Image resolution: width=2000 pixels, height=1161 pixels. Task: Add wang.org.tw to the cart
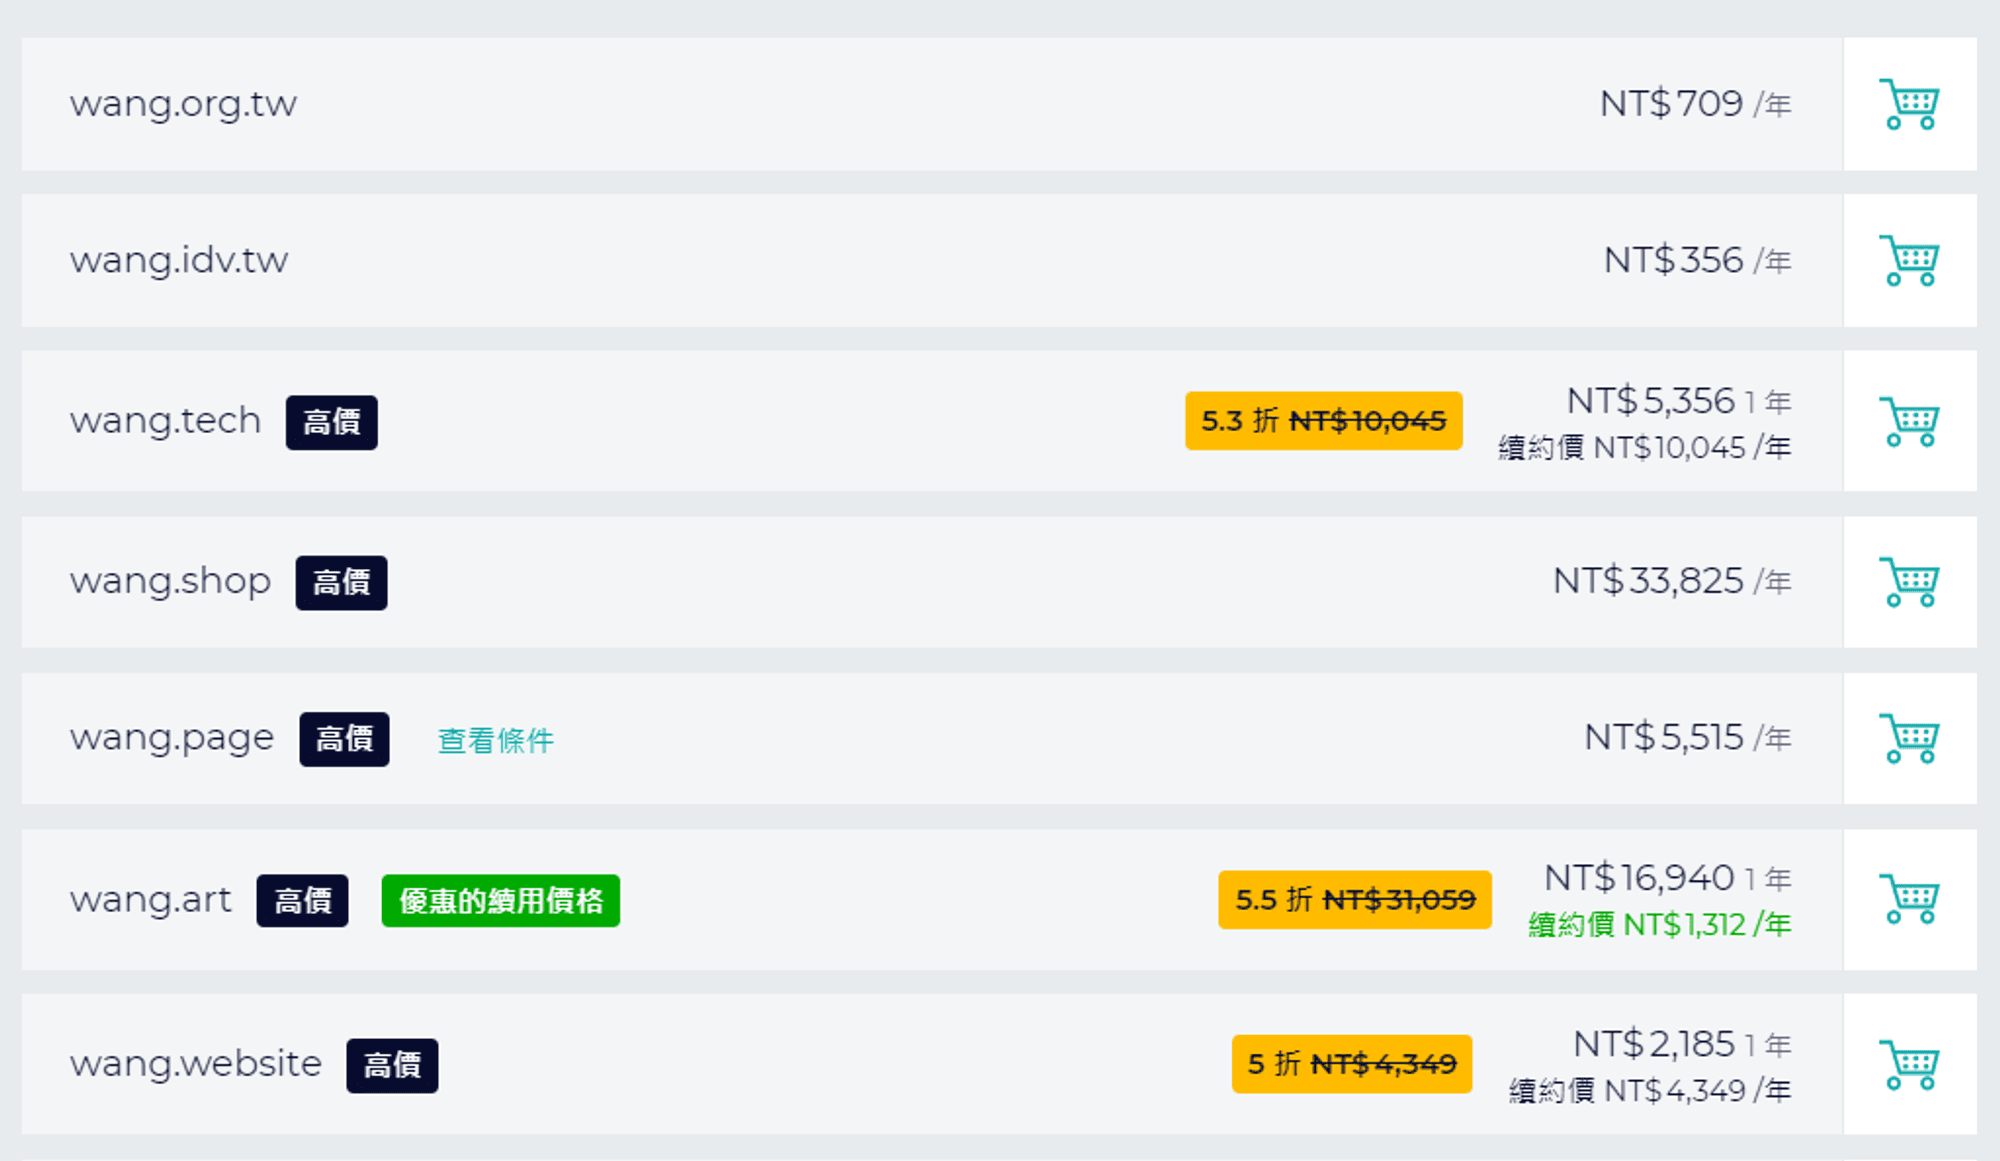click(x=1909, y=104)
